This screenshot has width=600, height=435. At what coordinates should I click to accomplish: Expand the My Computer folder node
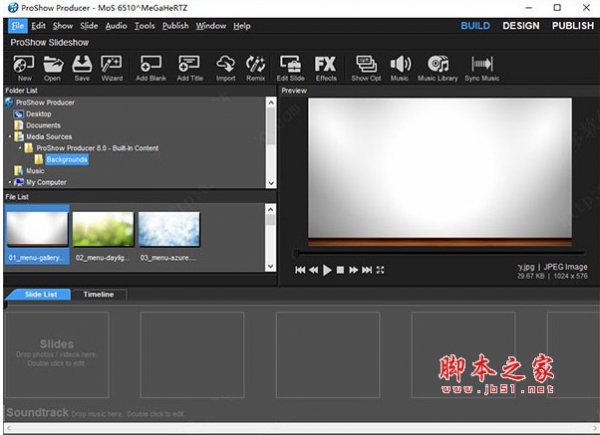[10, 182]
